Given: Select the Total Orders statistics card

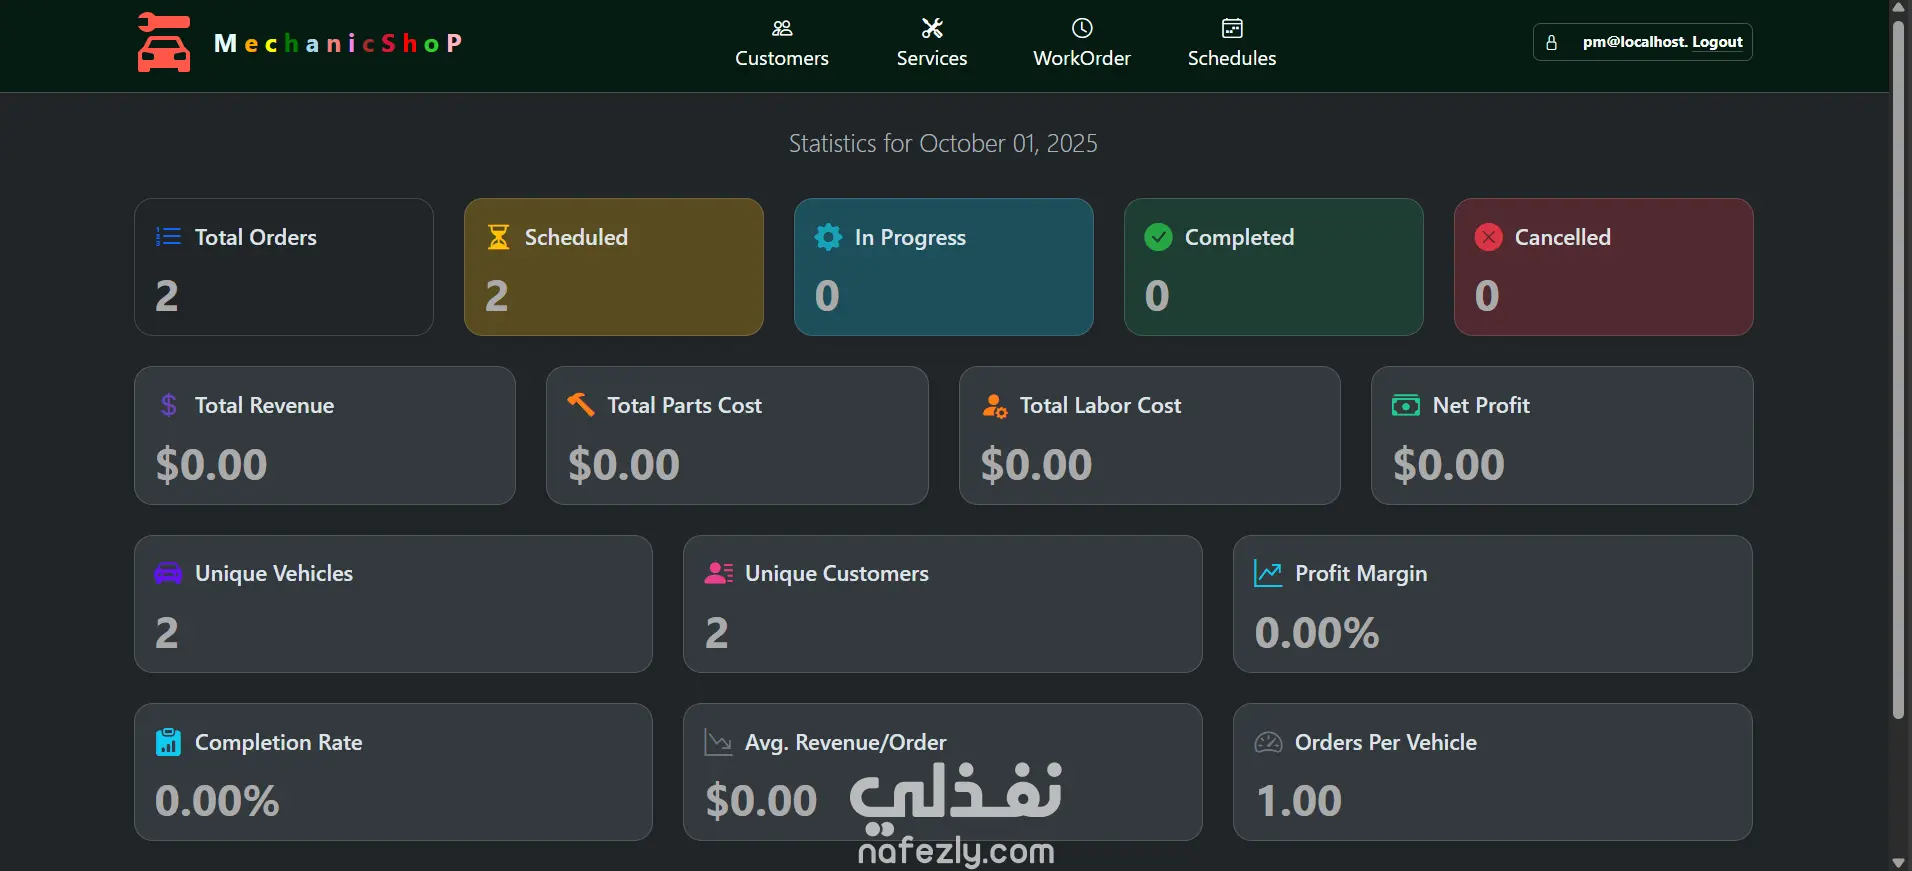Looking at the screenshot, I should tap(284, 267).
